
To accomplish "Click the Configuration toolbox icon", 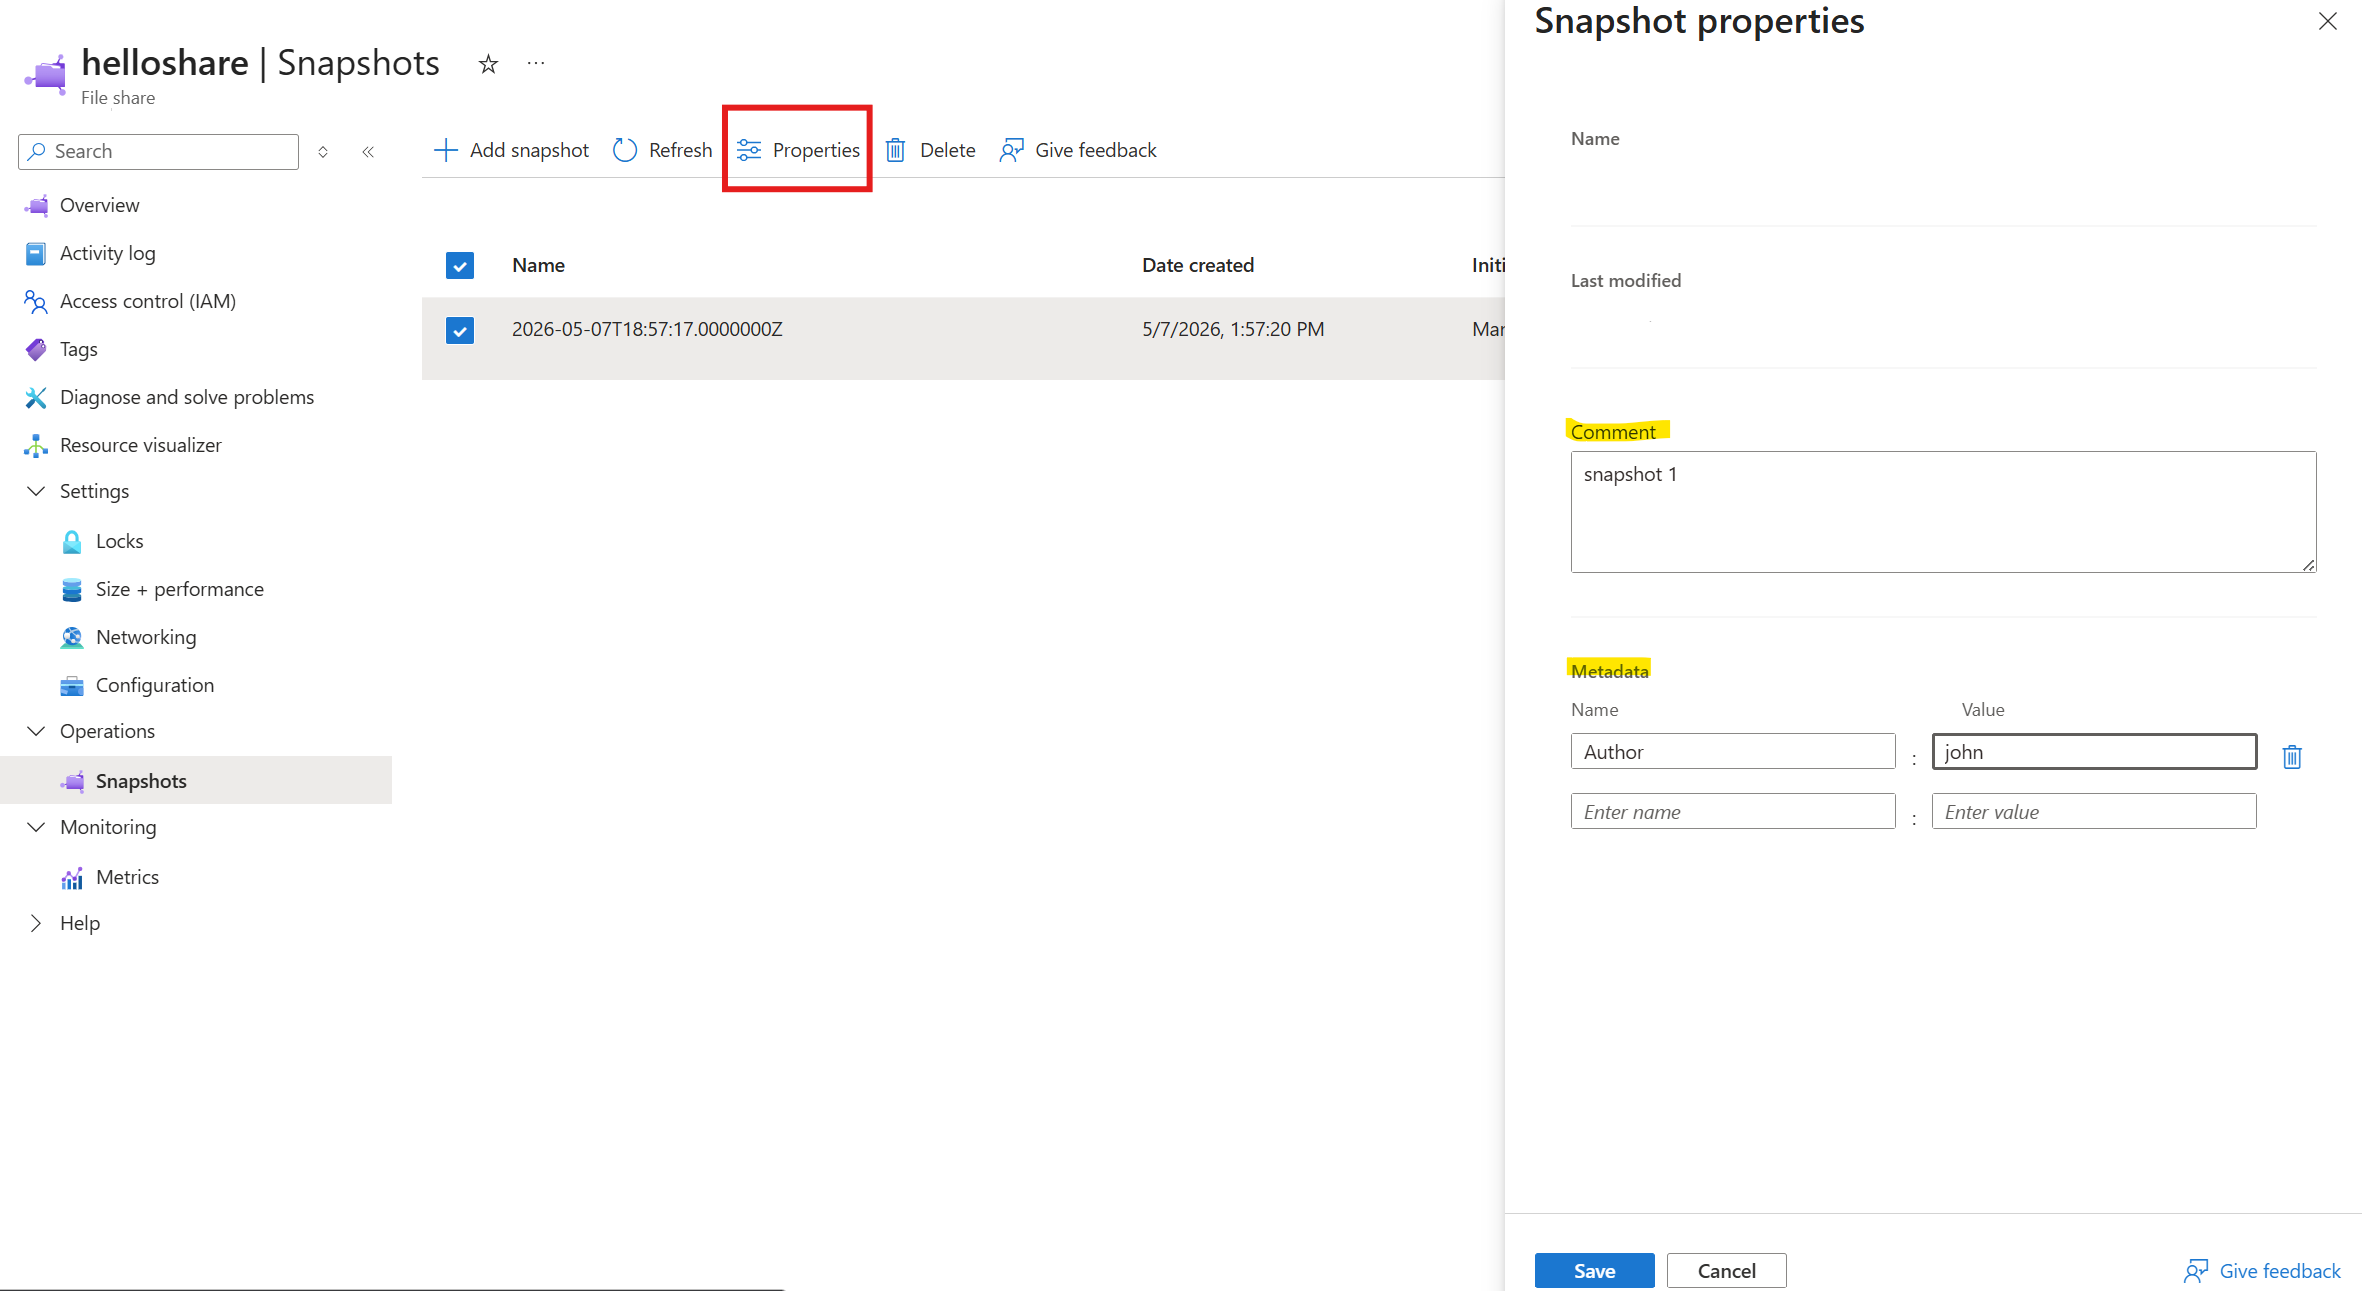I will [72, 685].
